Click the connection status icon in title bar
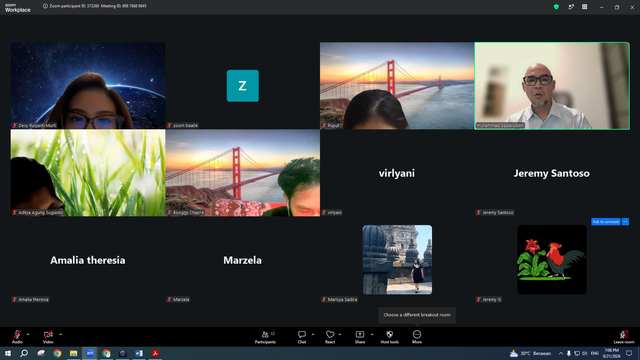This screenshot has height=360, width=640. pyautogui.click(x=571, y=7)
